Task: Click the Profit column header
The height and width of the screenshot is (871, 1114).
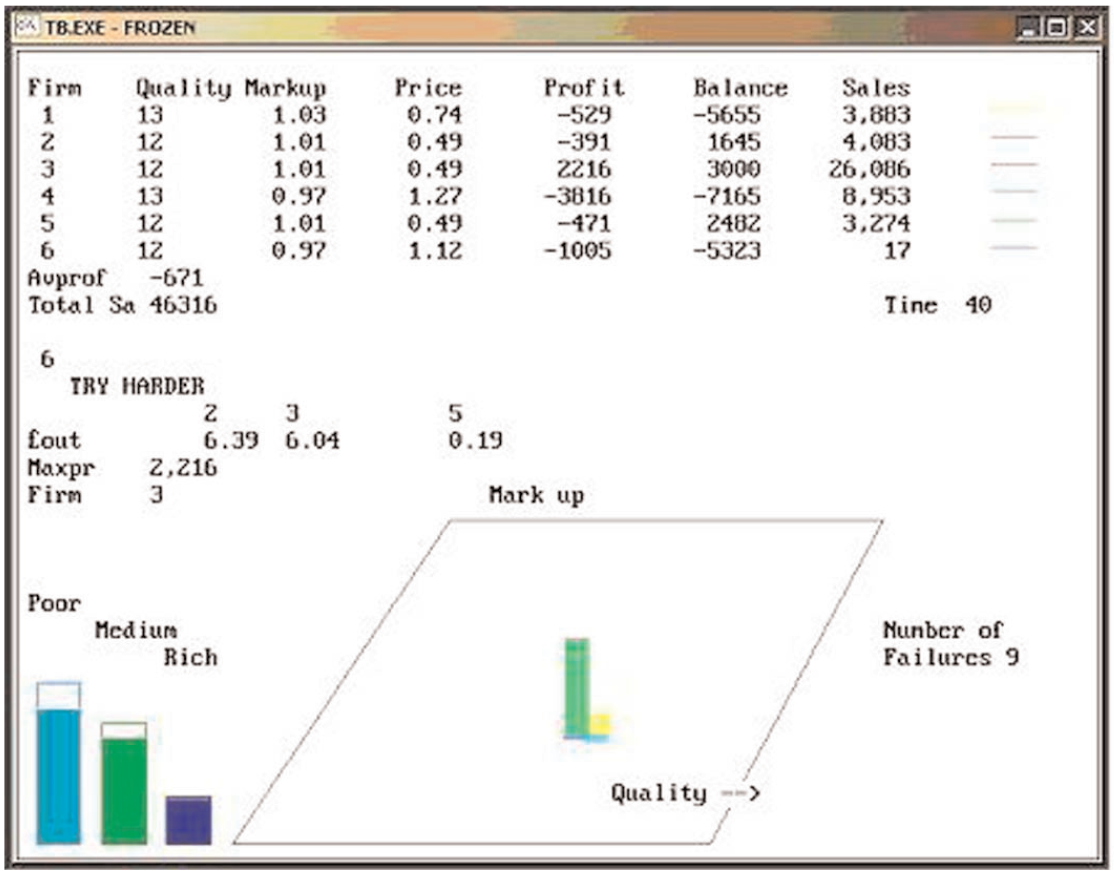Action: point(583,88)
